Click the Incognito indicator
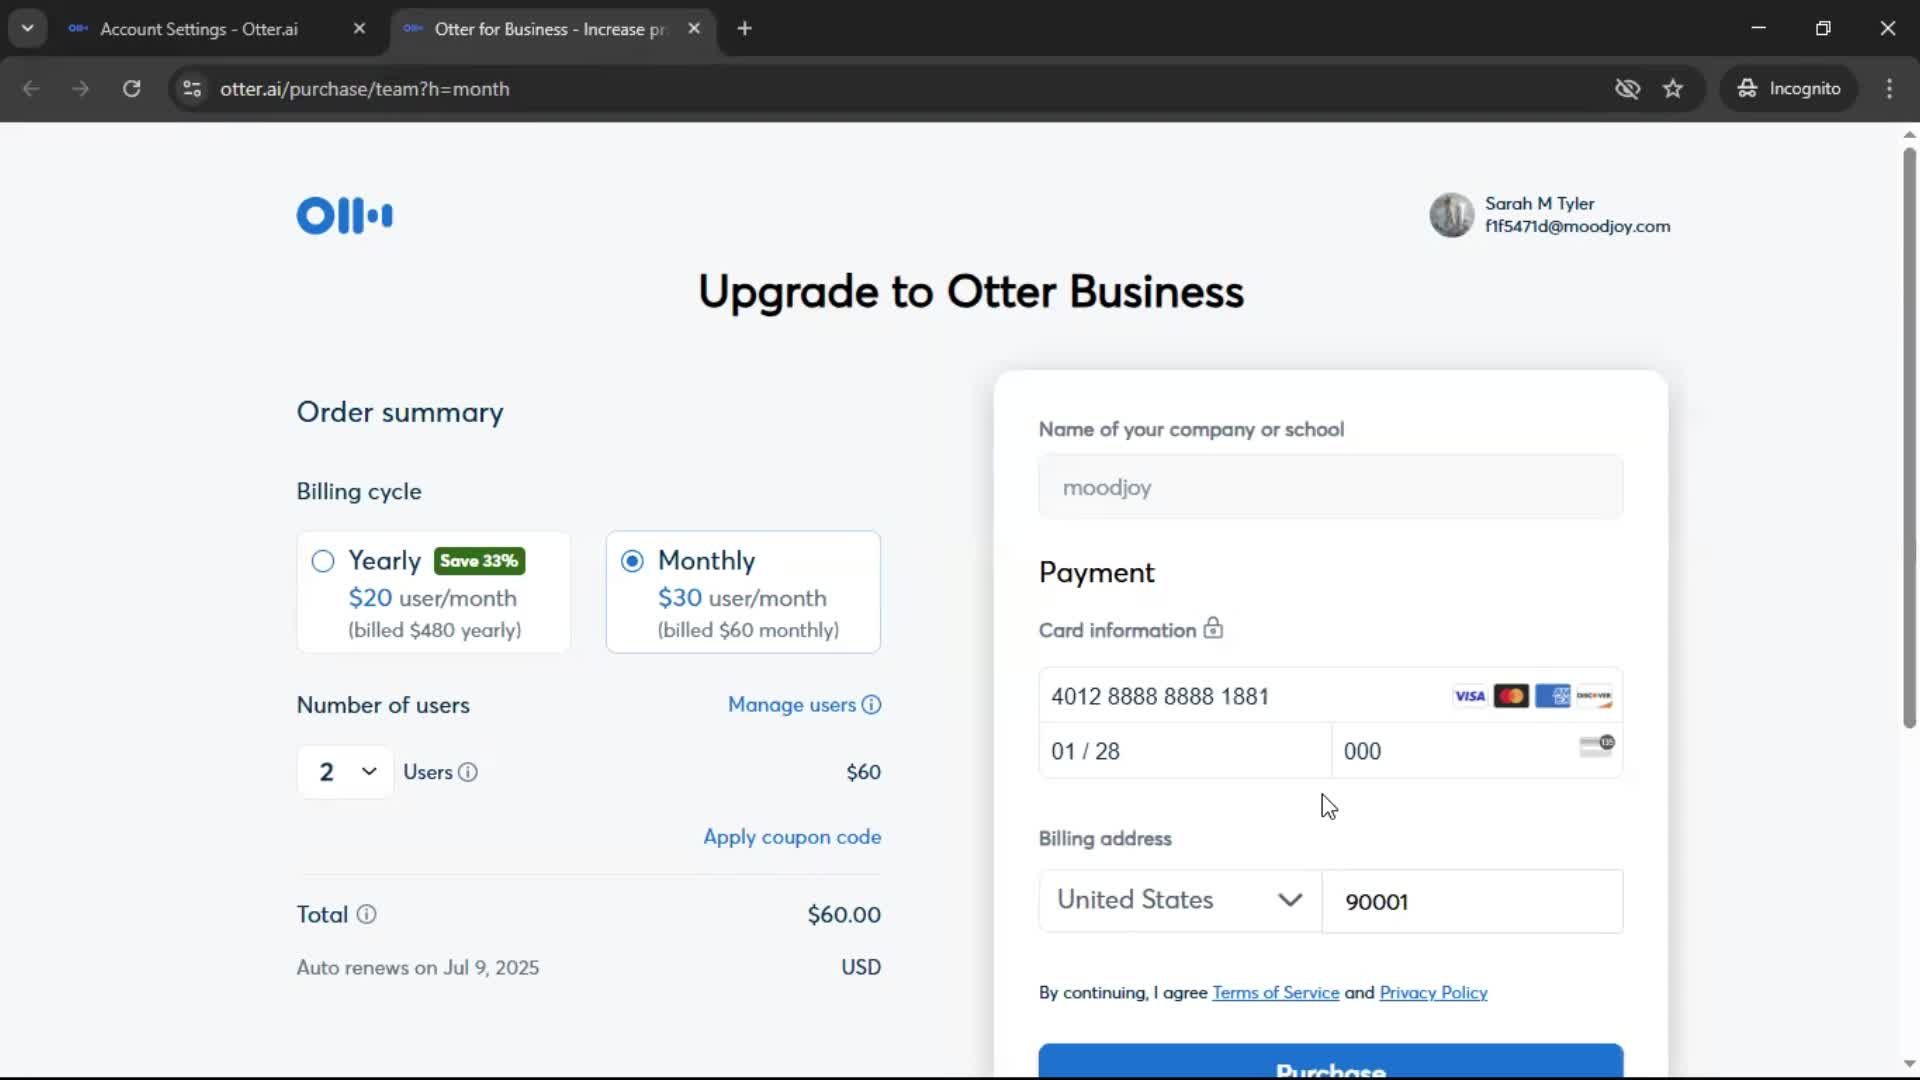1920x1080 pixels. [x=1789, y=89]
